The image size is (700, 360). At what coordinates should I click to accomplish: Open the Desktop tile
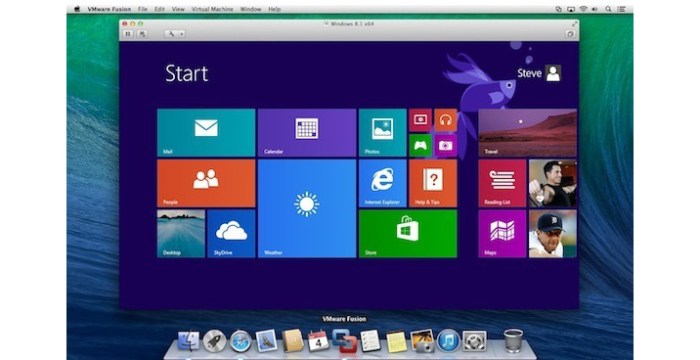(x=181, y=234)
